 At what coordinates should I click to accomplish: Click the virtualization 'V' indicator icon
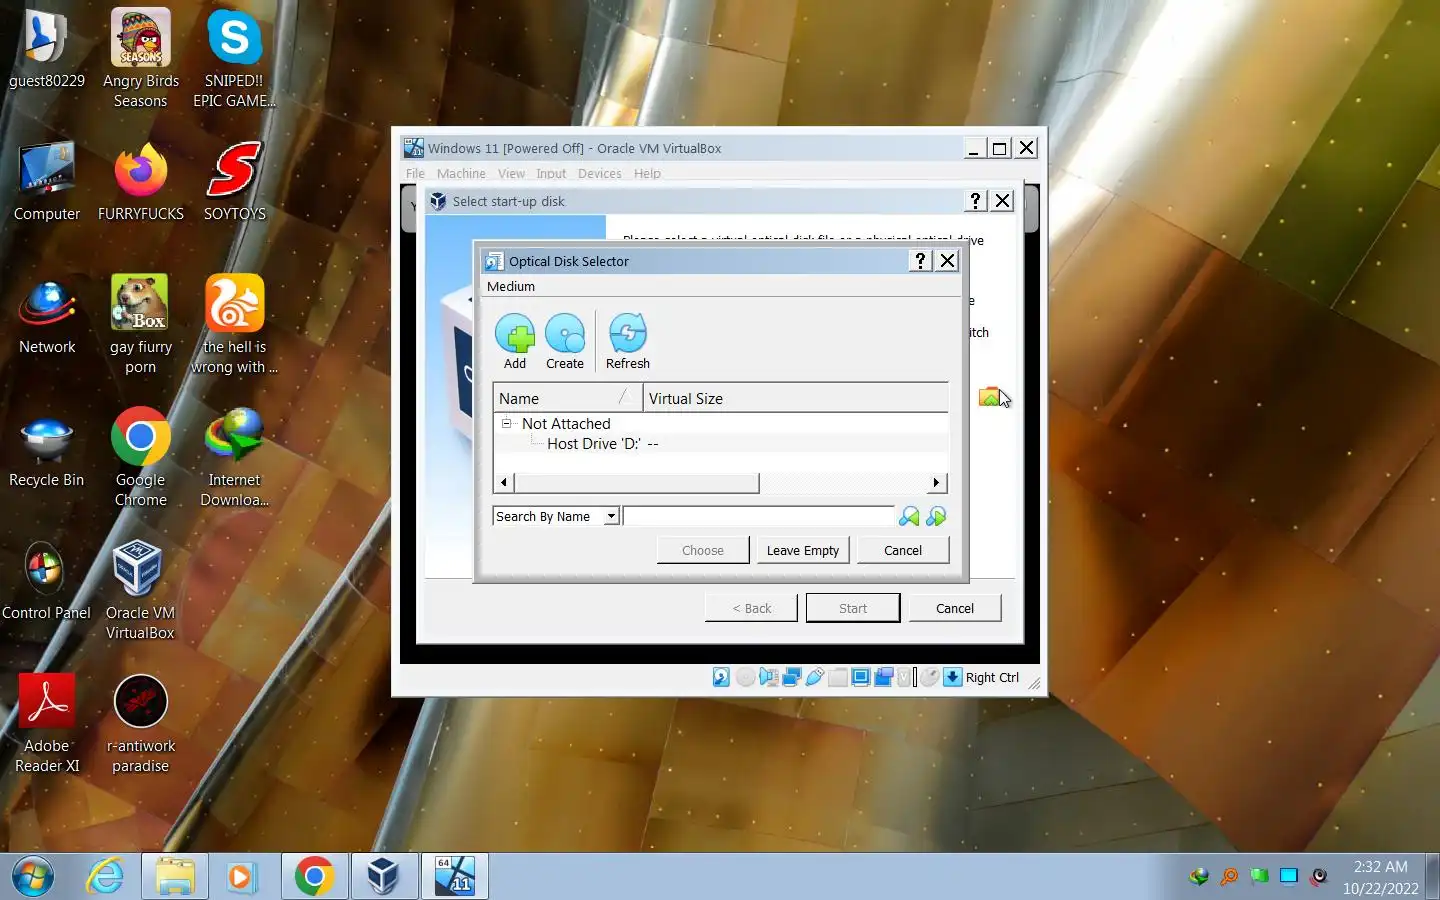coord(905,677)
